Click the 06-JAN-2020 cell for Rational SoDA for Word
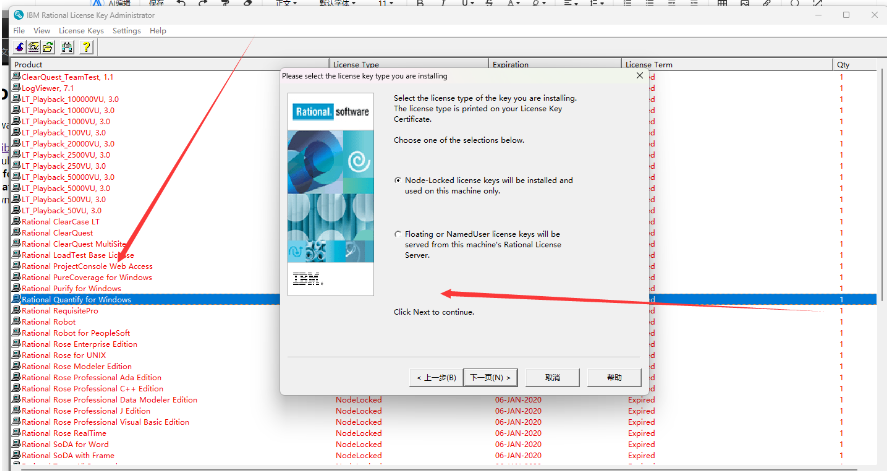The image size is (887, 471). (518, 444)
